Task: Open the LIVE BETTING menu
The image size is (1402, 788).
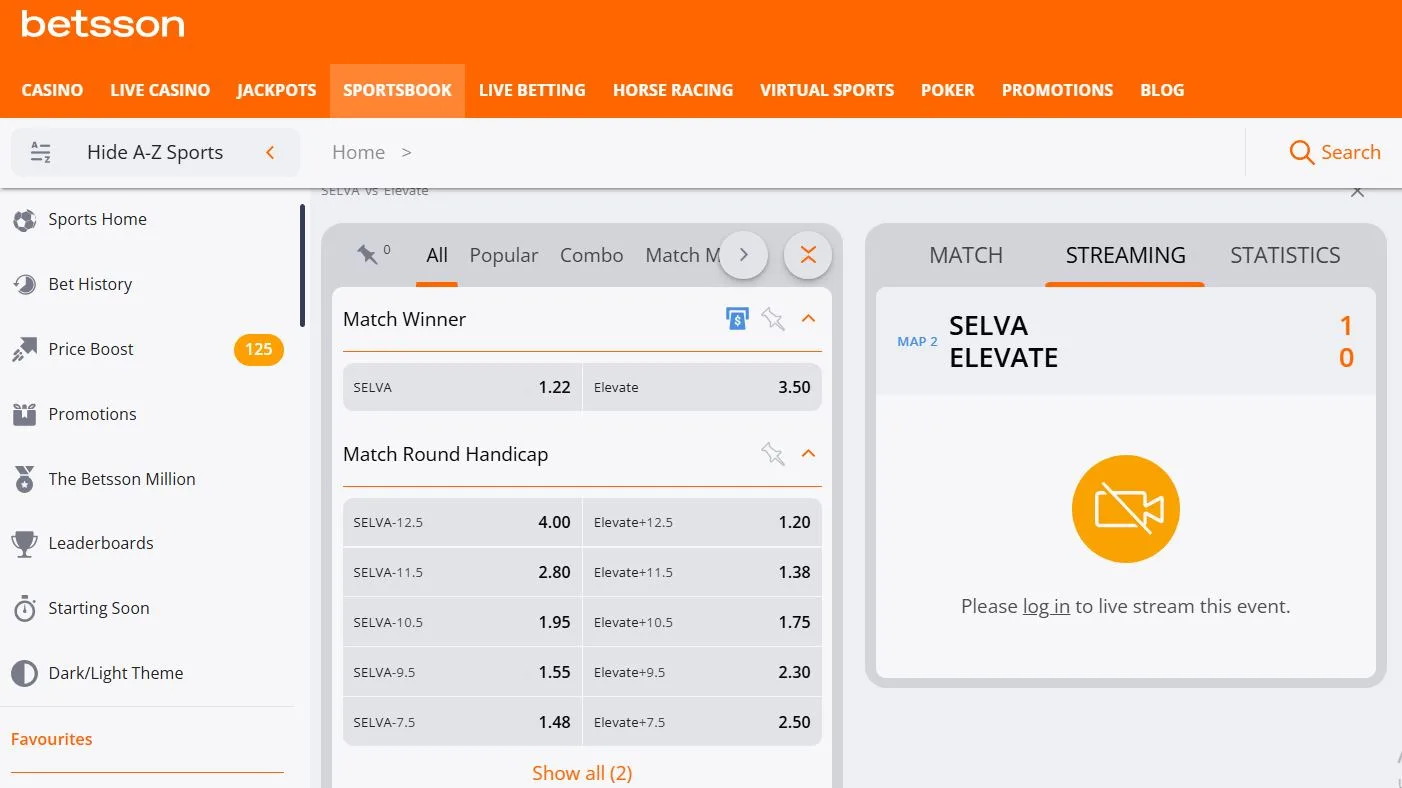Action: click(532, 90)
